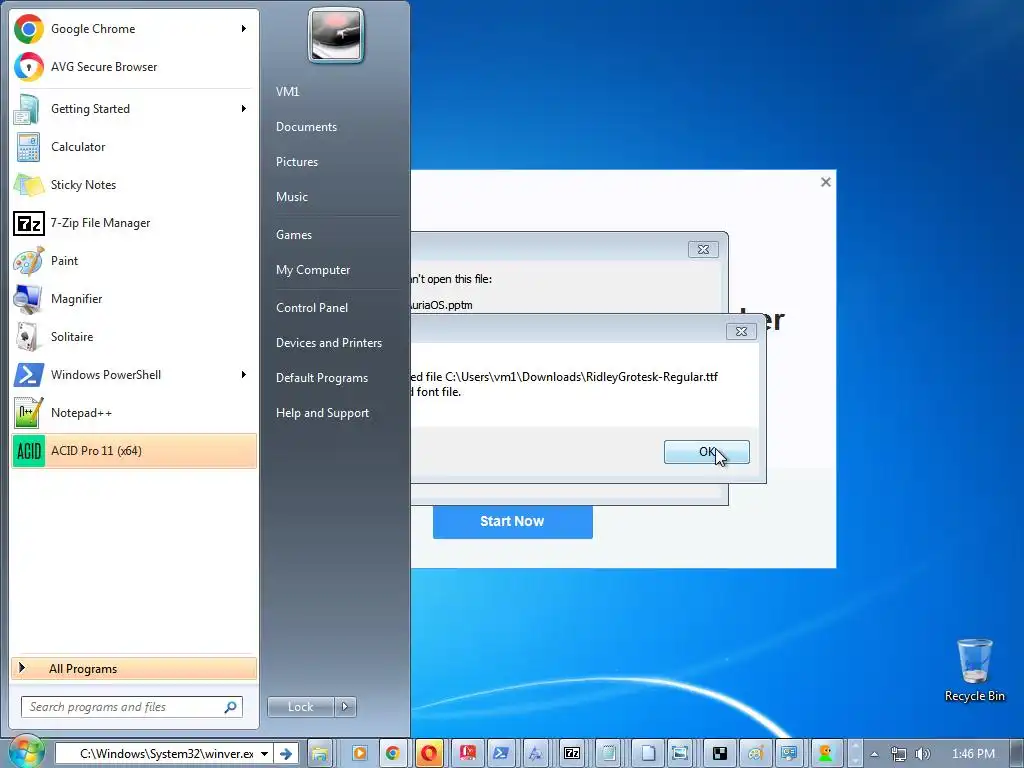1024x768 pixels.
Task: Open Sticky Notes
Action: pyautogui.click(x=134, y=185)
